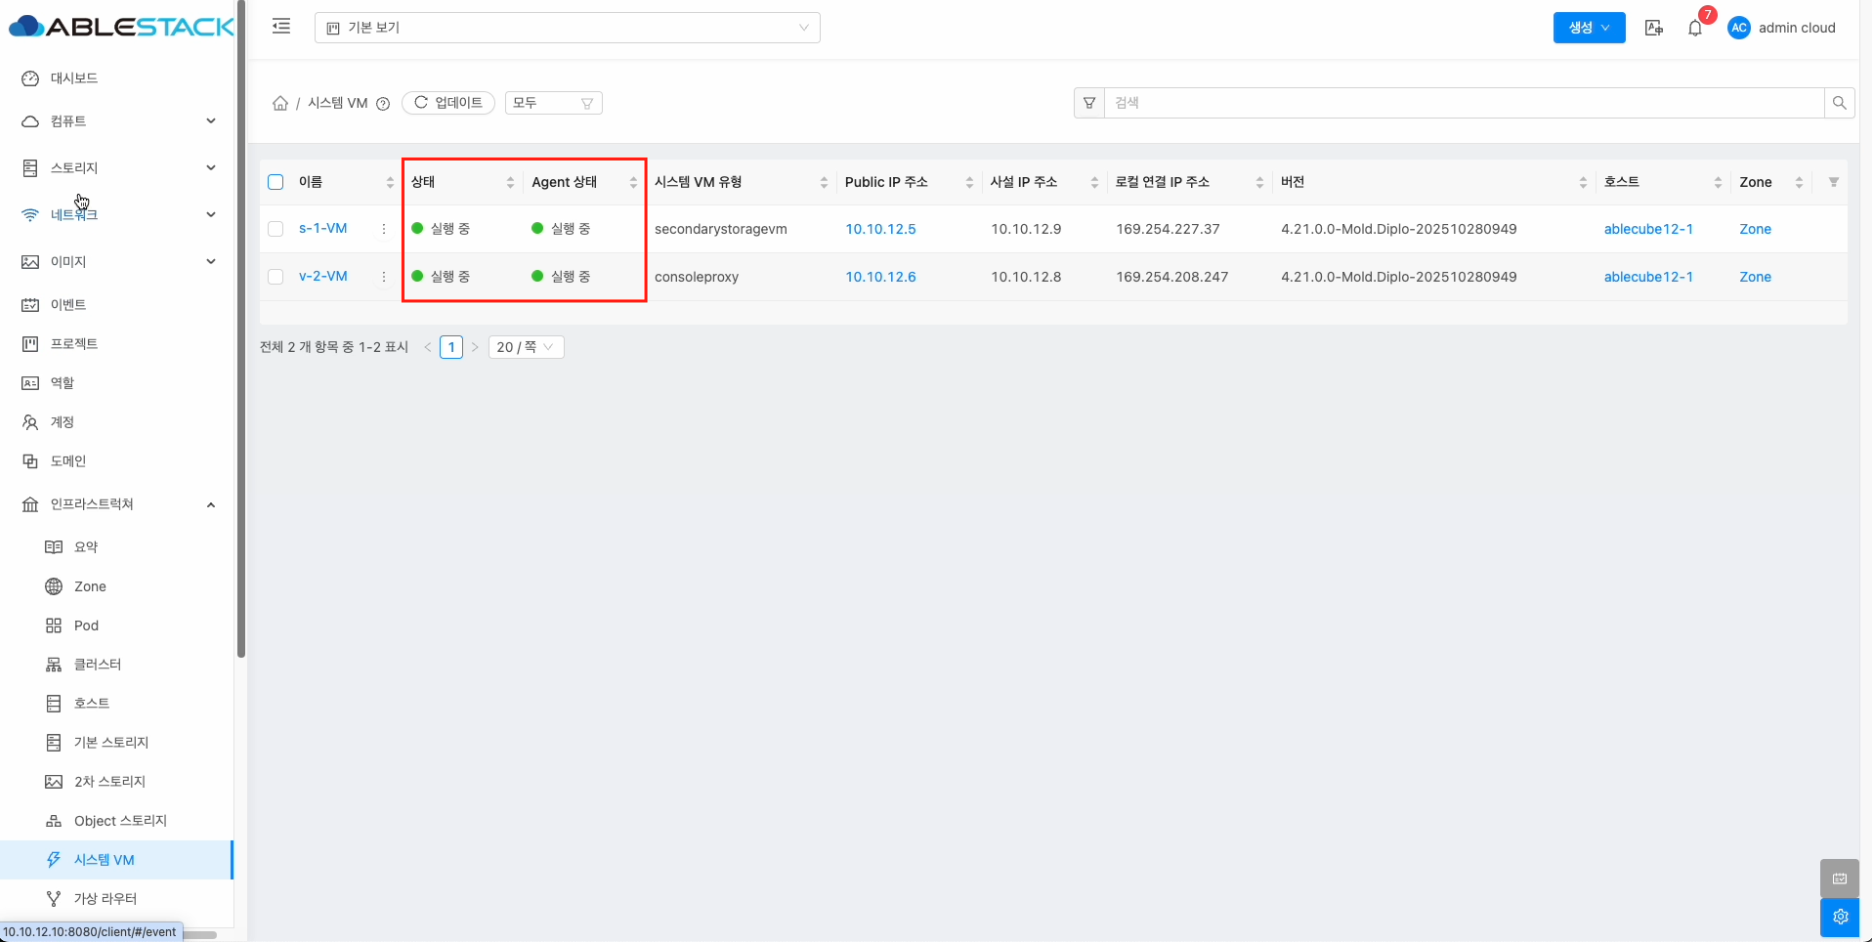This screenshot has height=942, width=1872.
Task: Open the three-dot actions menu for s-1-VM
Action: pos(384,229)
